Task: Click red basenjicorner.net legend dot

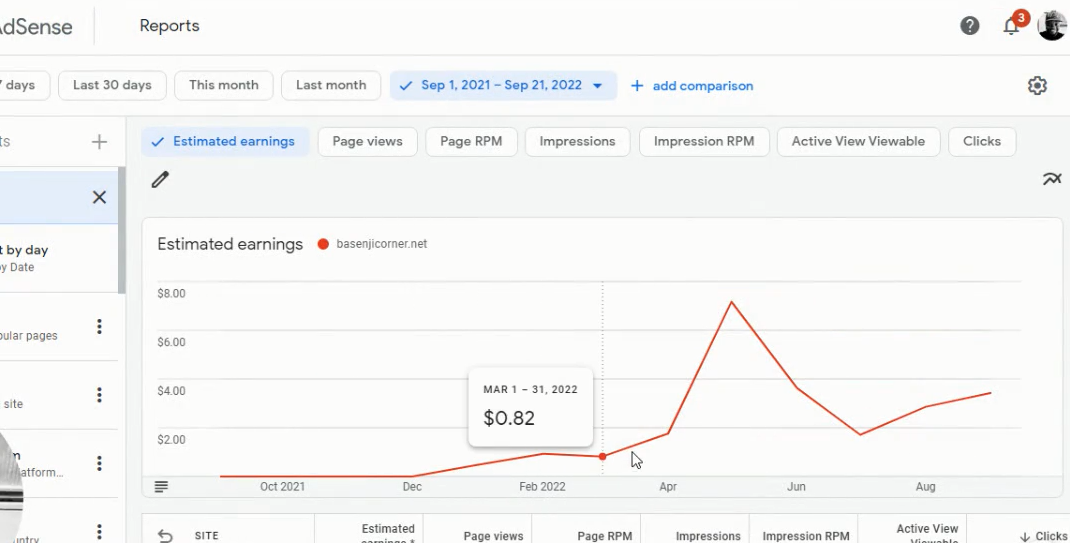Action: pos(323,244)
